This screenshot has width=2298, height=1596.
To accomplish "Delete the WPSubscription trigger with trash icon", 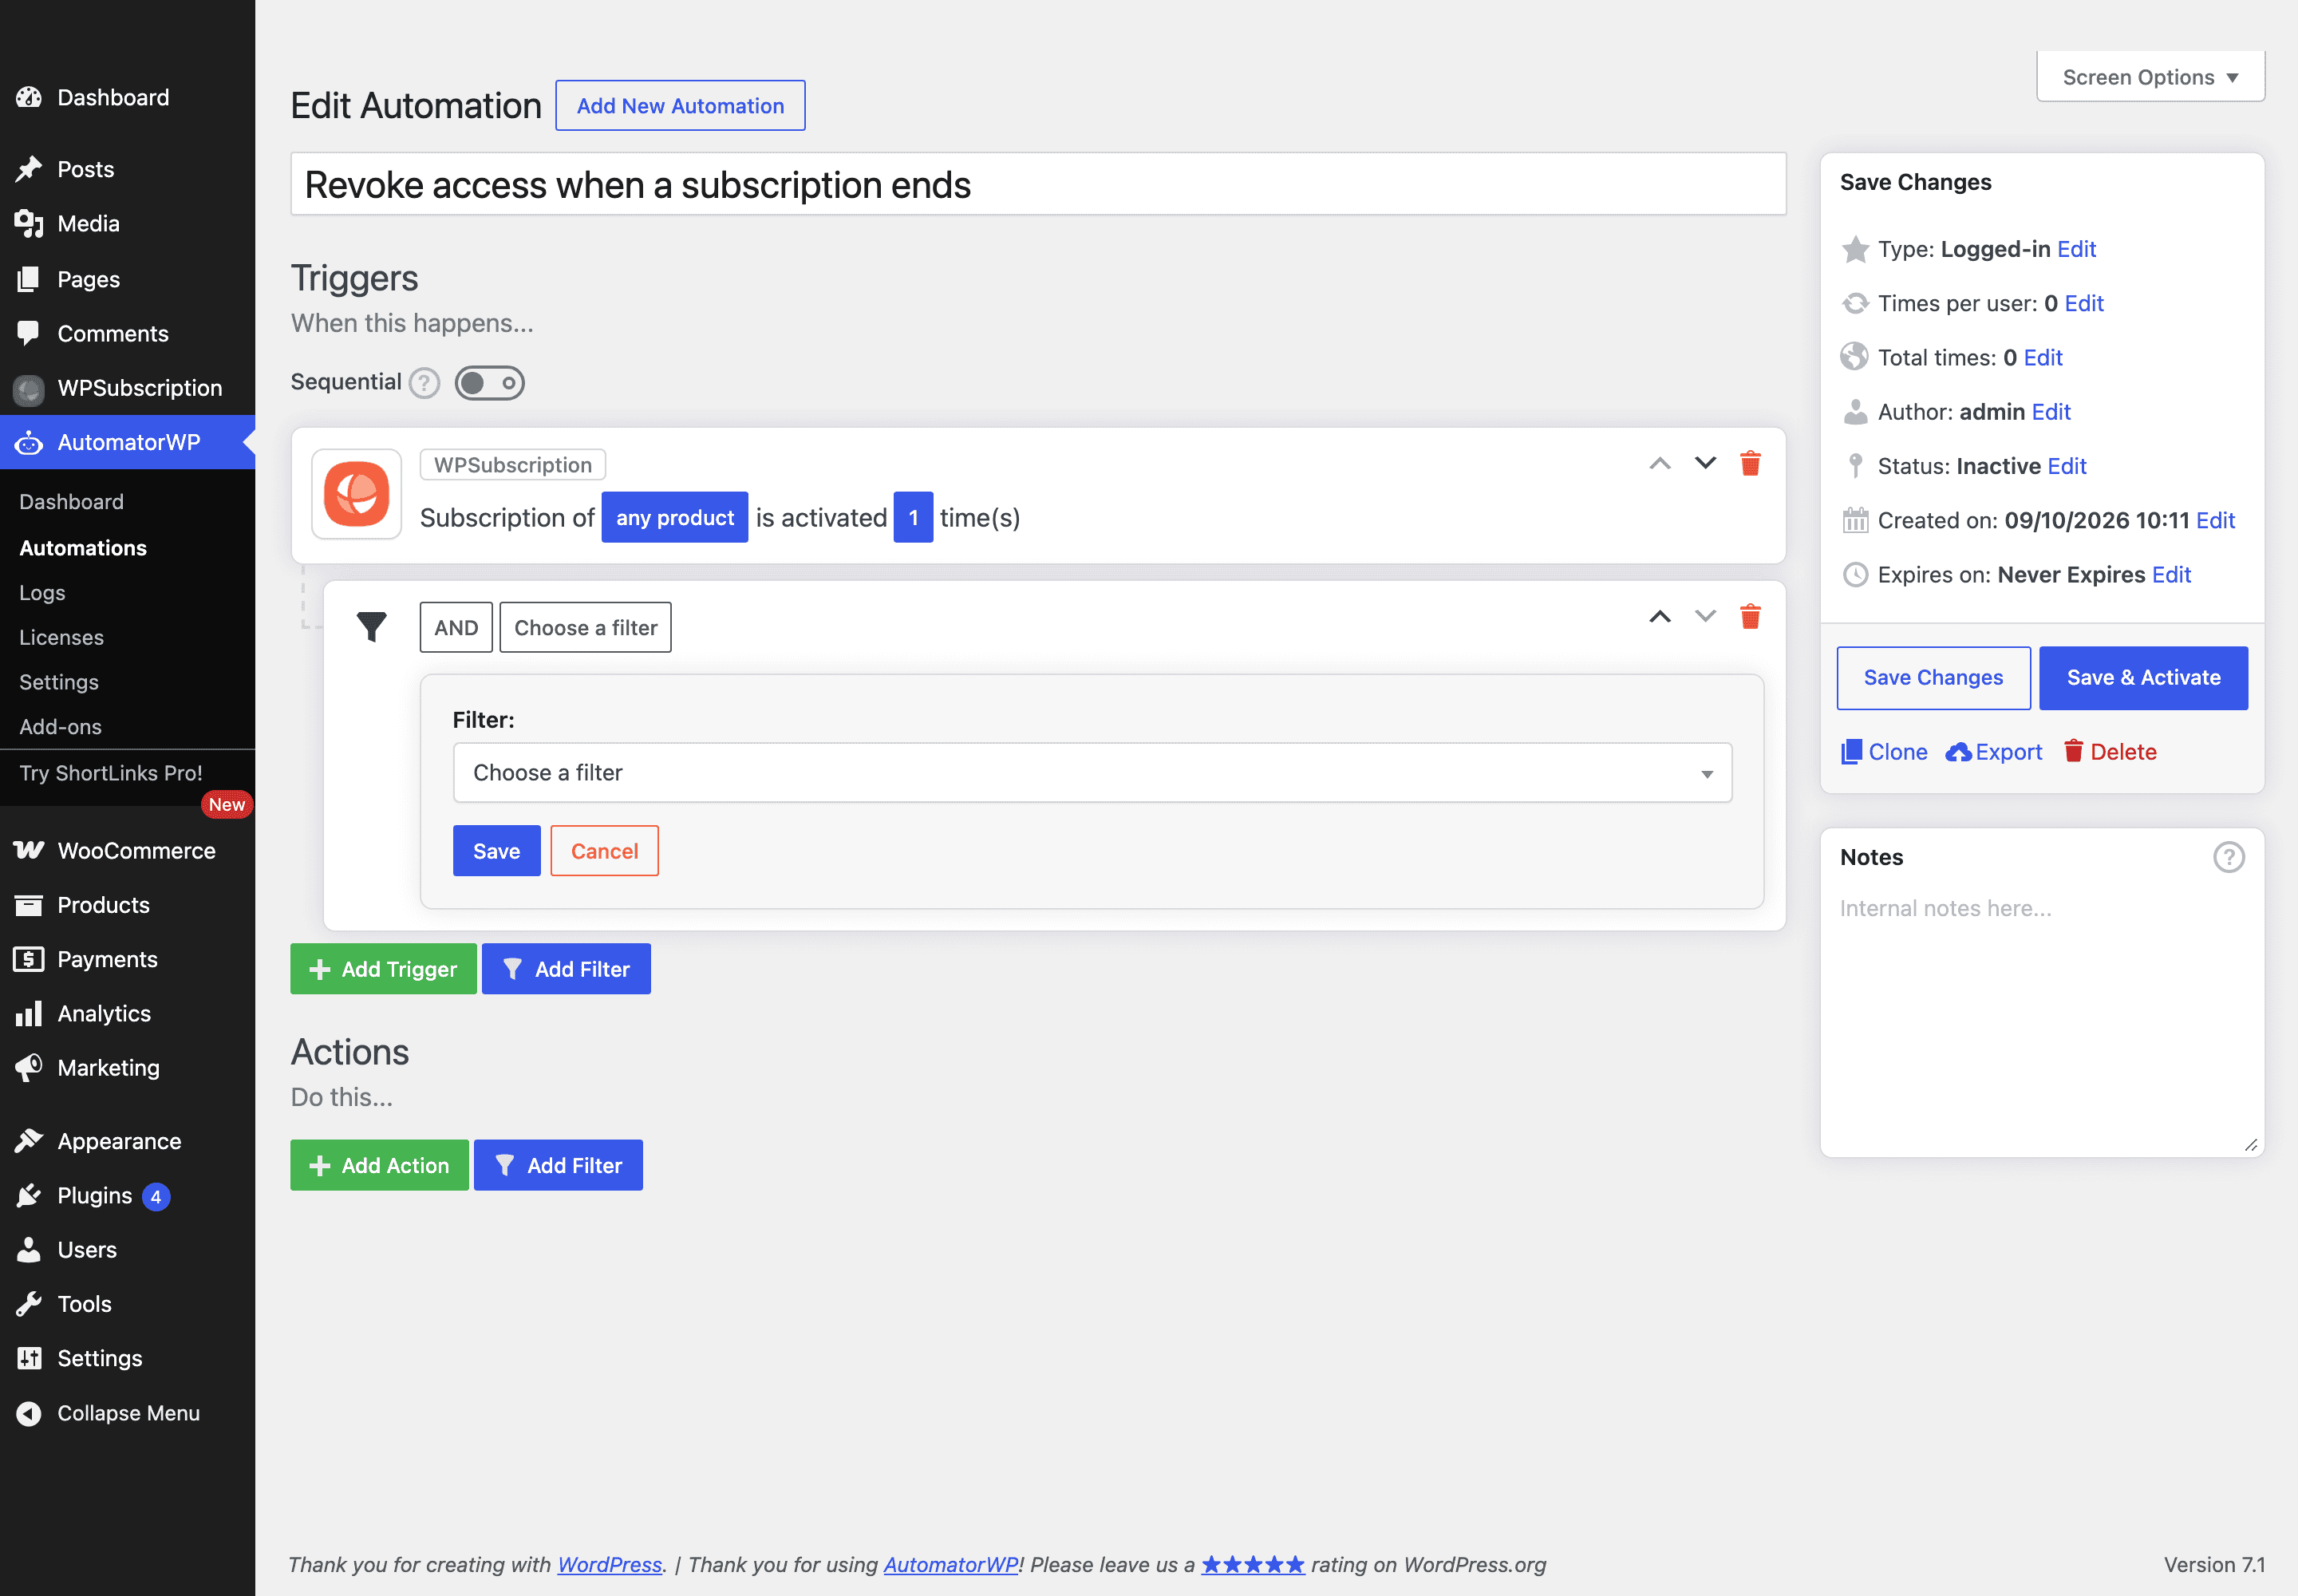I will [x=1750, y=463].
